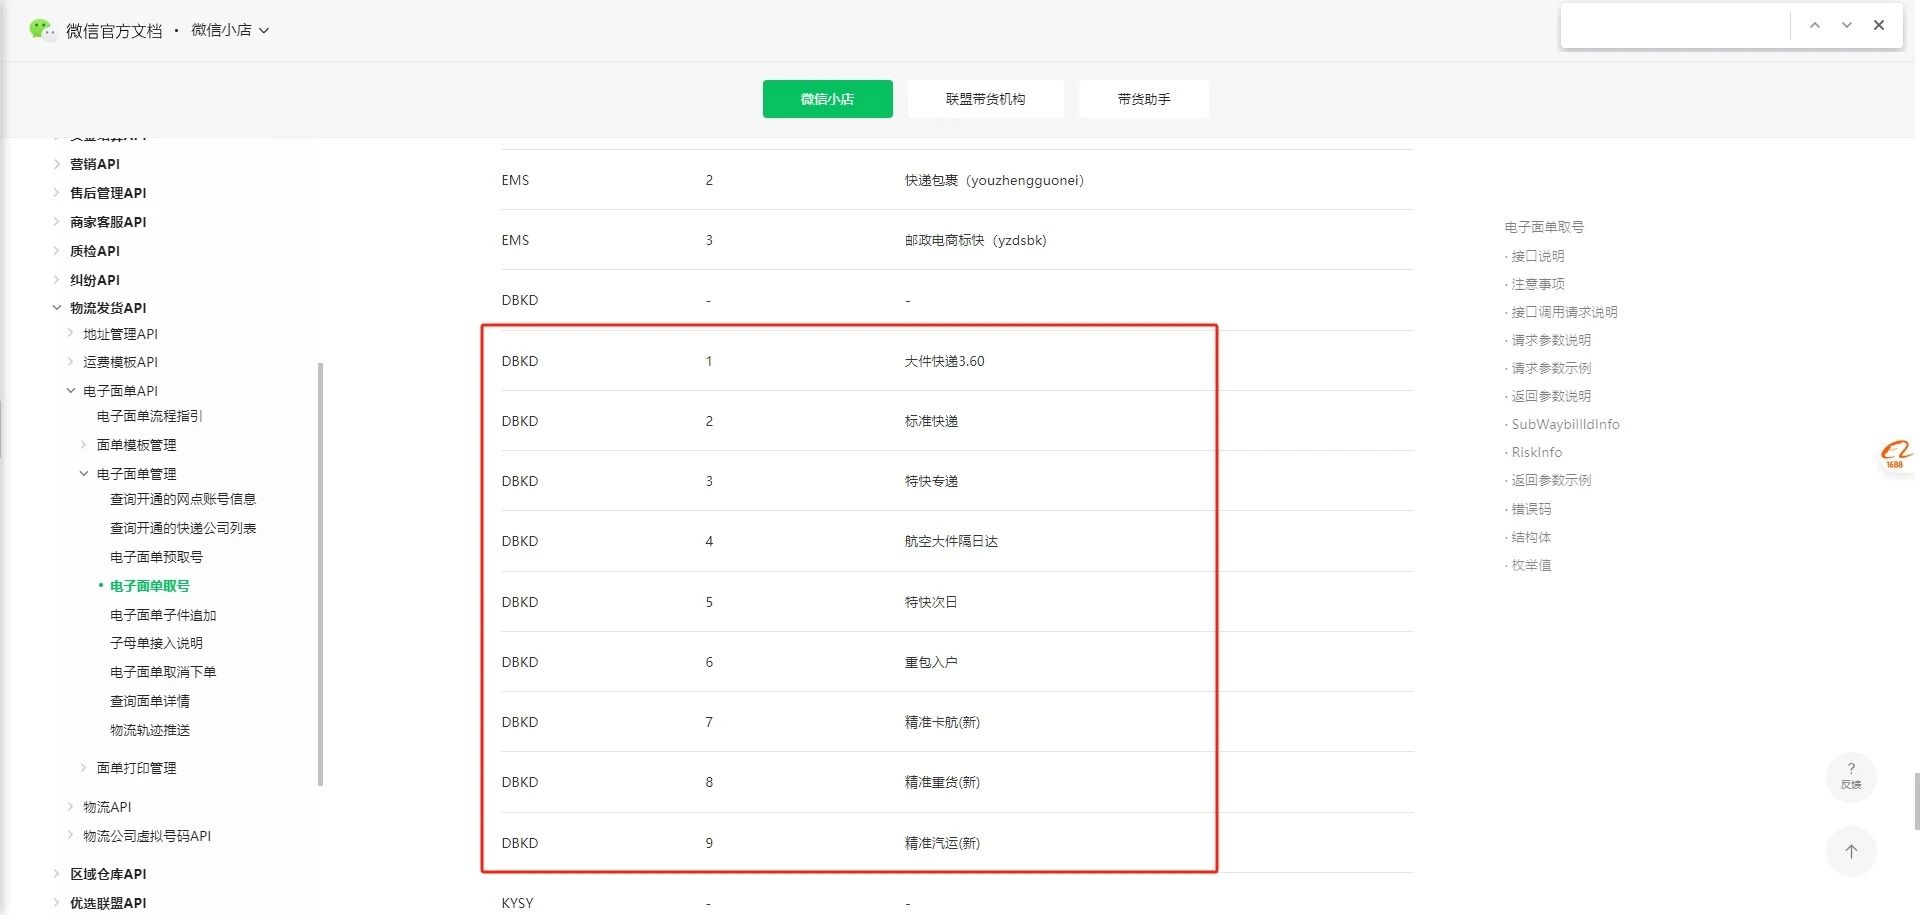Jump to 请求参数示例 anchor

(1551, 368)
